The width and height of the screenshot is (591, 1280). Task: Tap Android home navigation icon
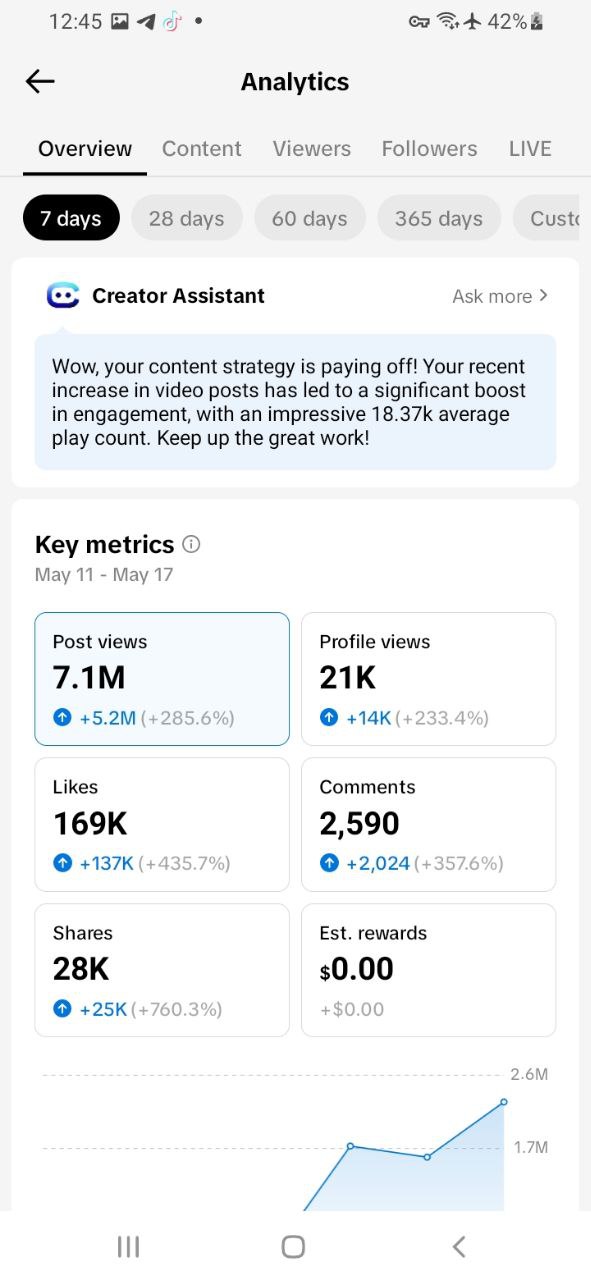click(x=293, y=1246)
